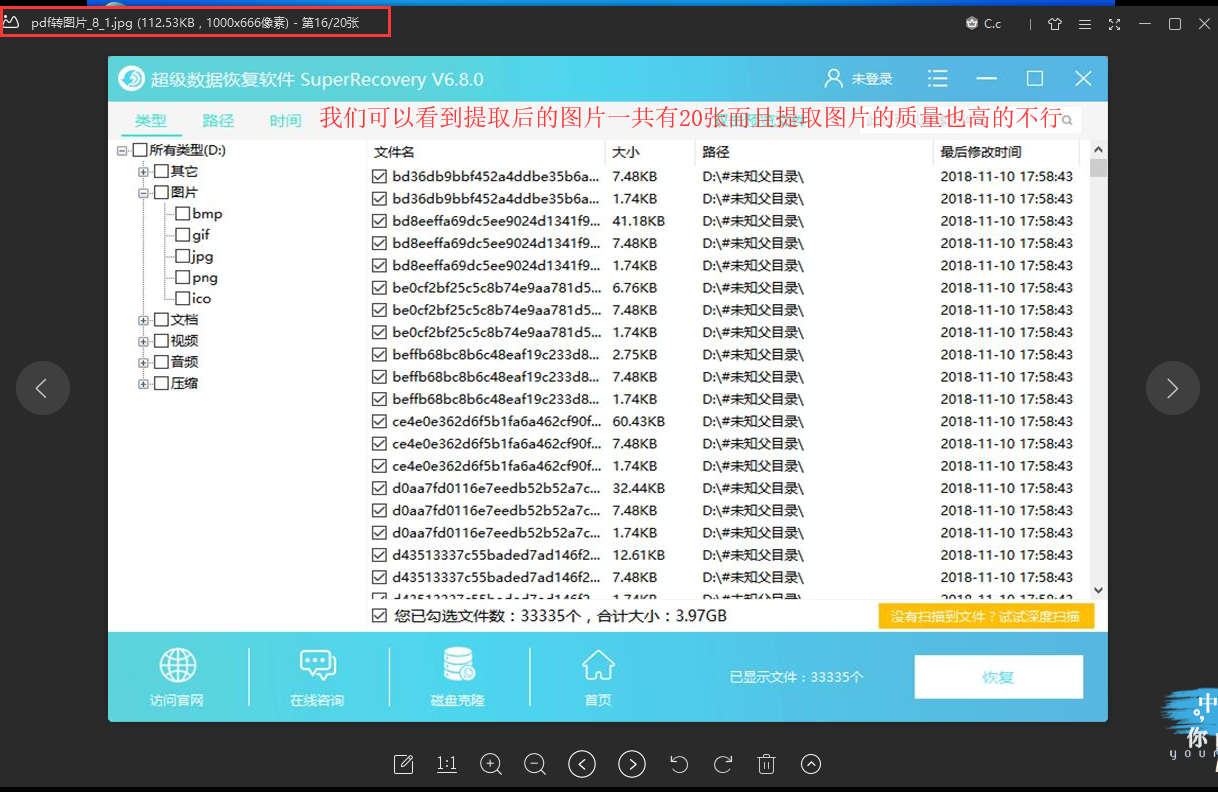Viewport: 1218px width, 792px height.
Task: Tick the bmp file type checkbox
Action: pos(182,213)
